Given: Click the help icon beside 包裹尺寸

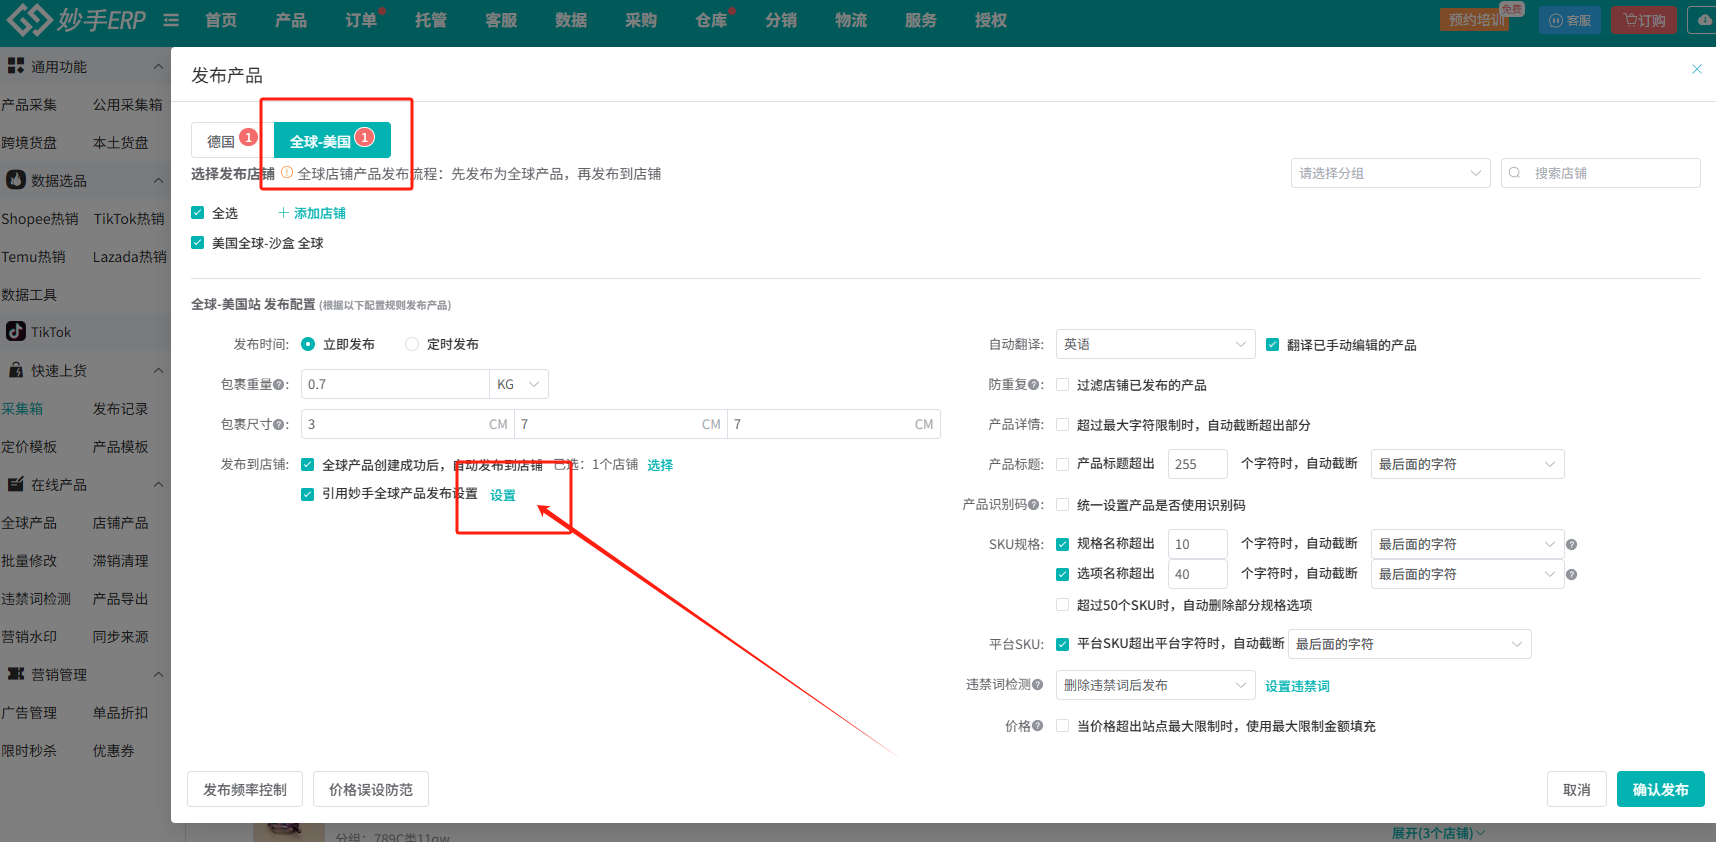Looking at the screenshot, I should coord(278,425).
